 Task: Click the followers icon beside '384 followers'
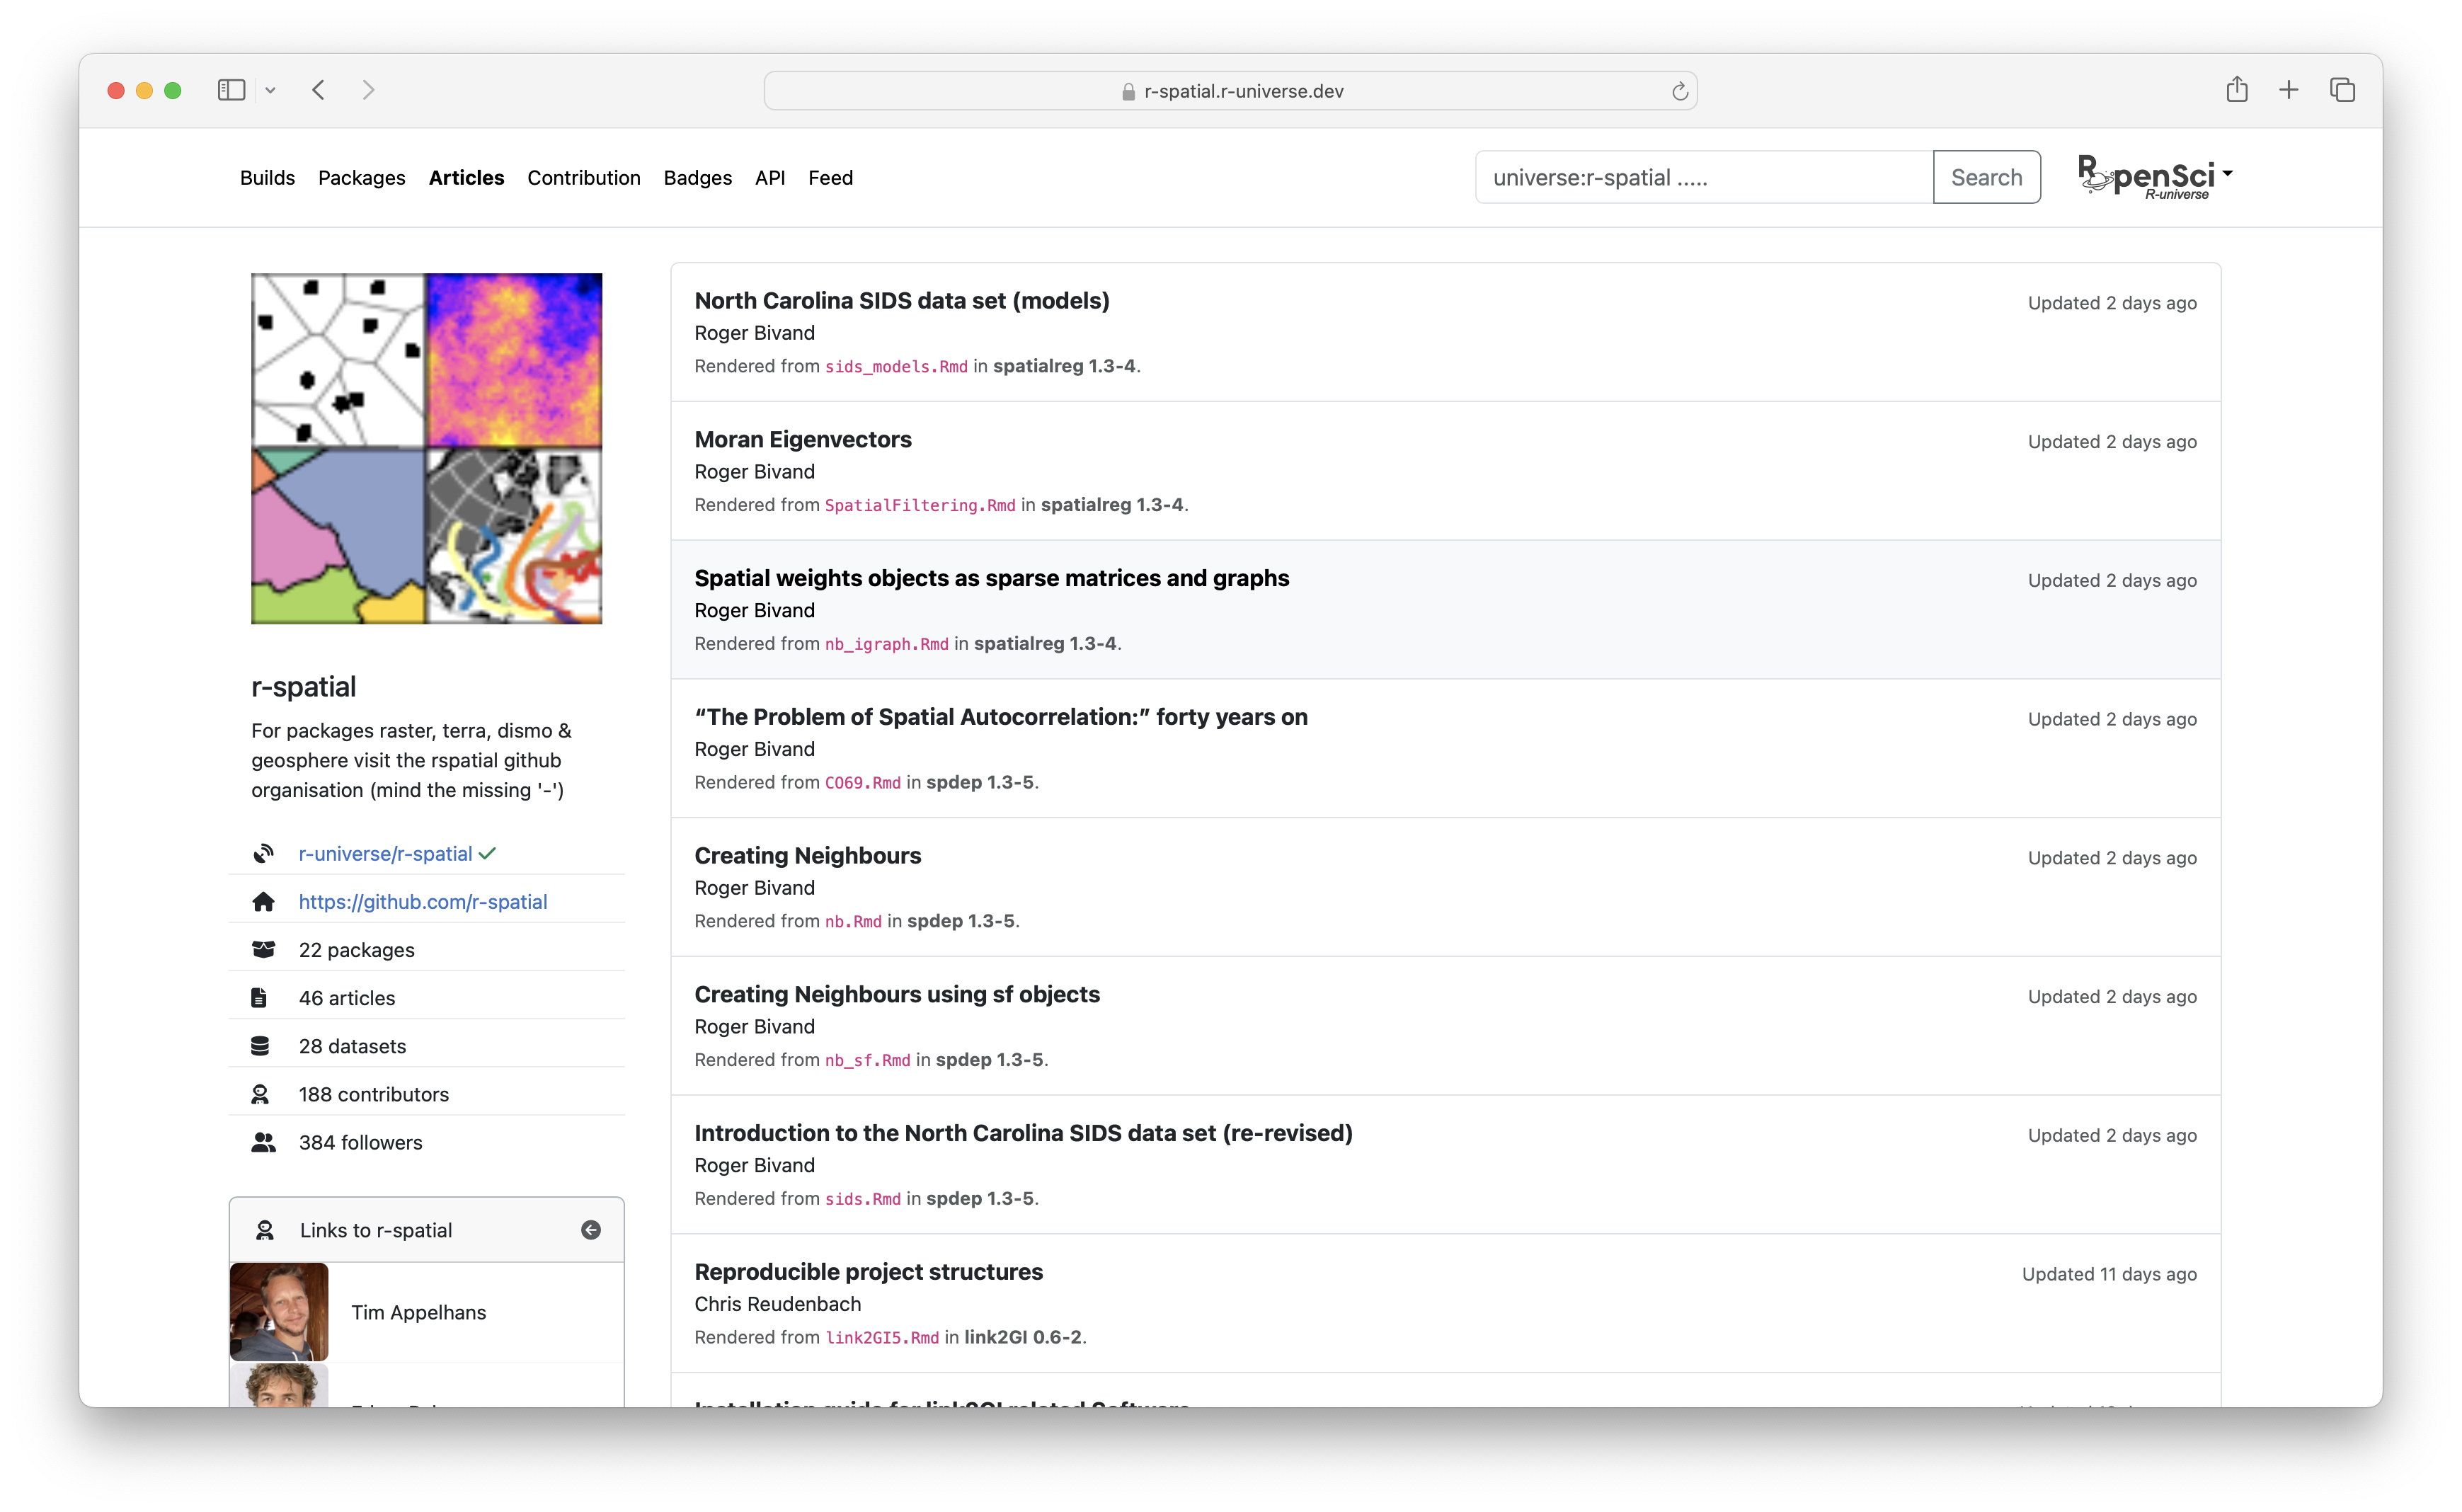(x=263, y=1141)
